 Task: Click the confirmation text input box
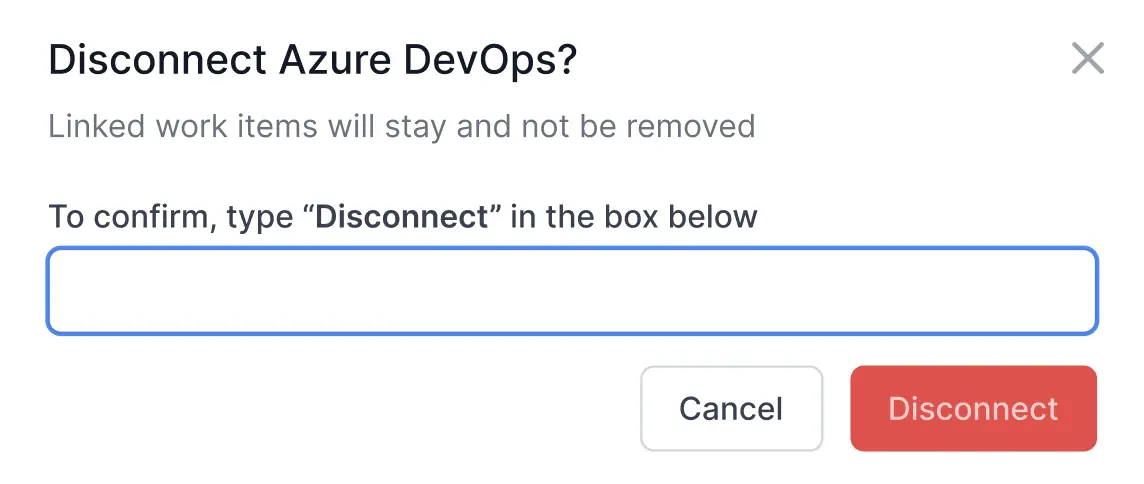point(572,291)
